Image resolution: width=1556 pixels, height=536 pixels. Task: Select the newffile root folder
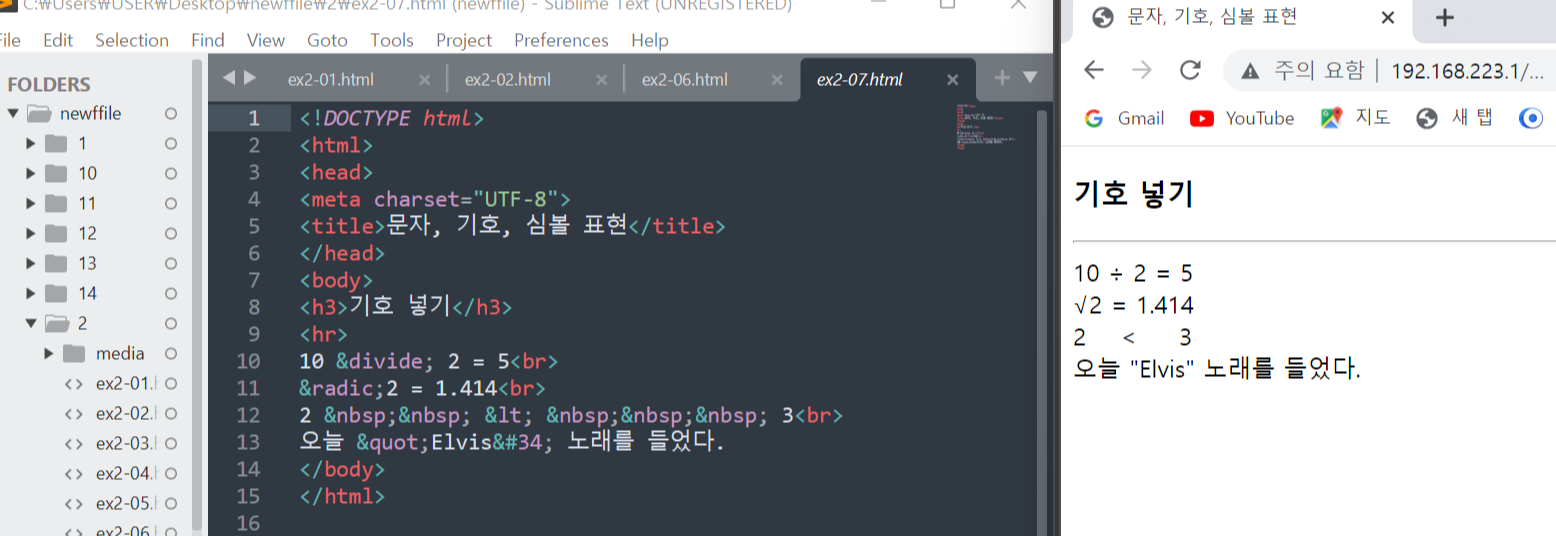coord(89,114)
